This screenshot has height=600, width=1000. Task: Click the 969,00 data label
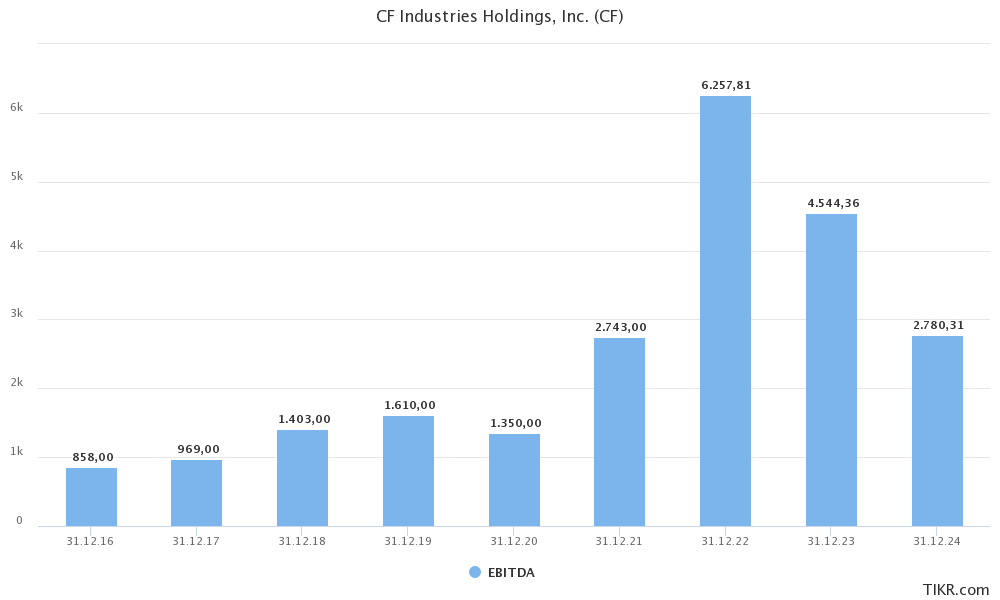point(198,449)
